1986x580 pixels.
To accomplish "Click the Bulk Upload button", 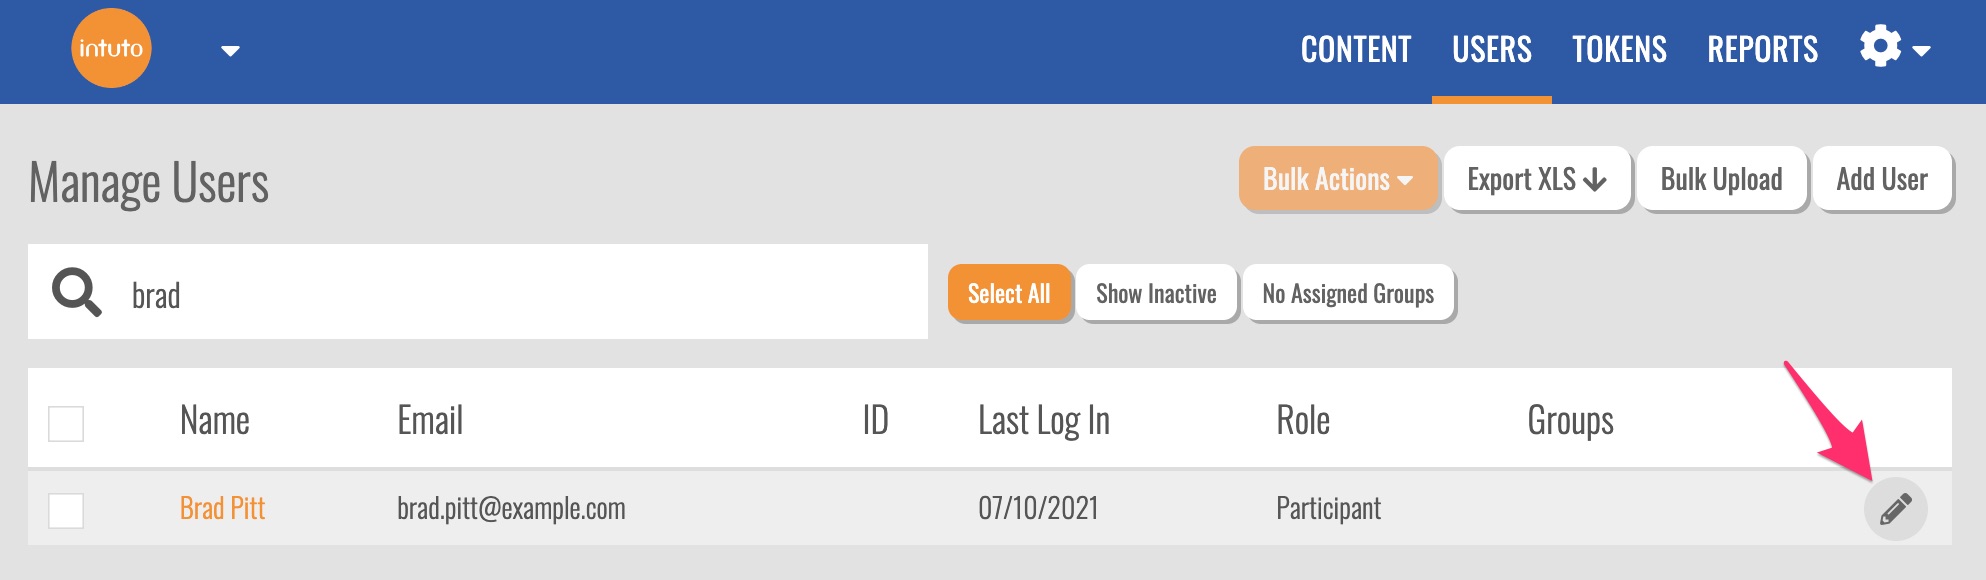I will 1721,180.
